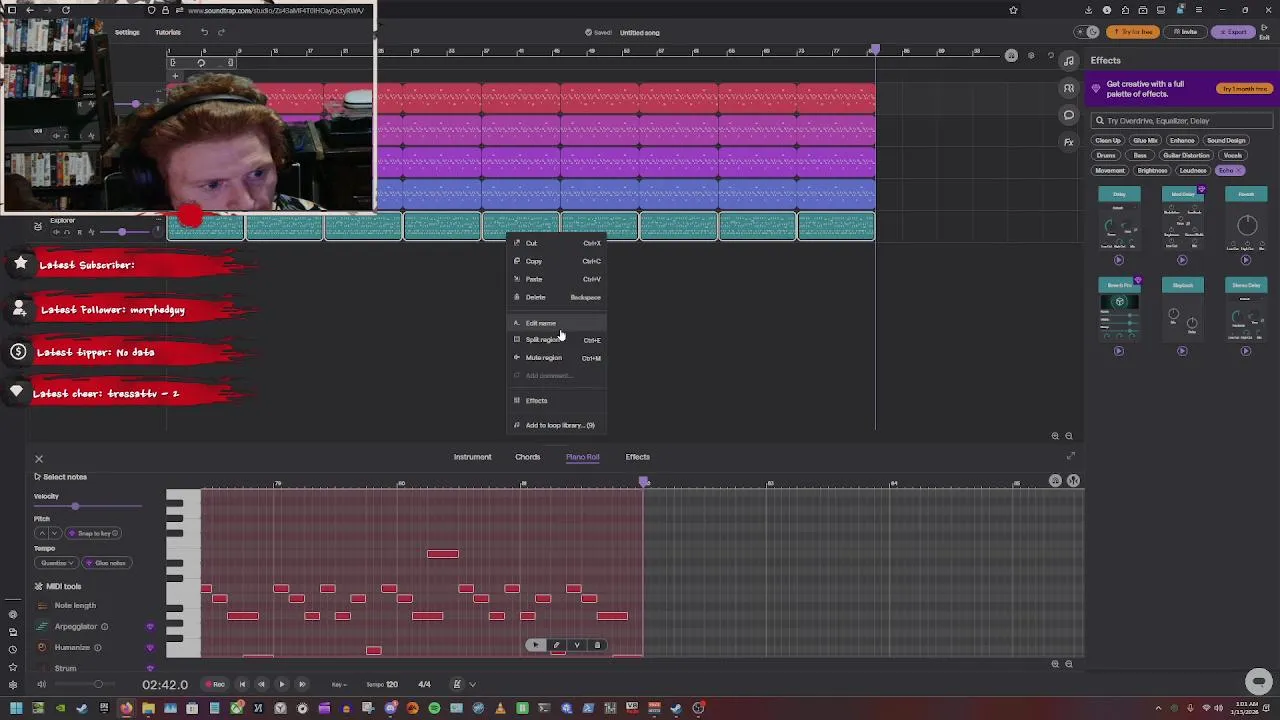Choose Split region from the context menu

(557, 340)
